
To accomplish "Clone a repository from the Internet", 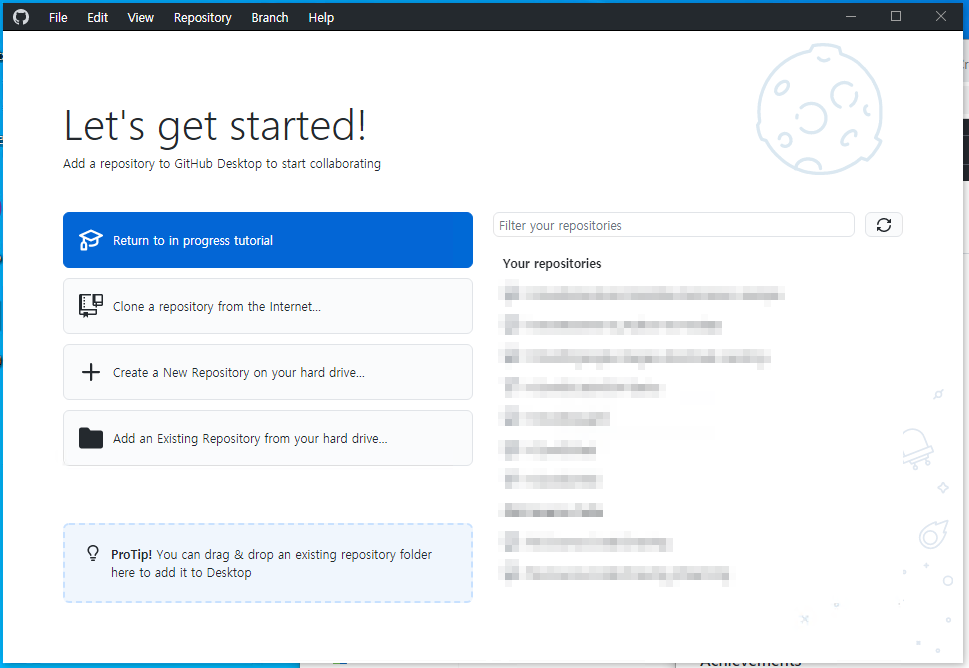I will tap(268, 306).
